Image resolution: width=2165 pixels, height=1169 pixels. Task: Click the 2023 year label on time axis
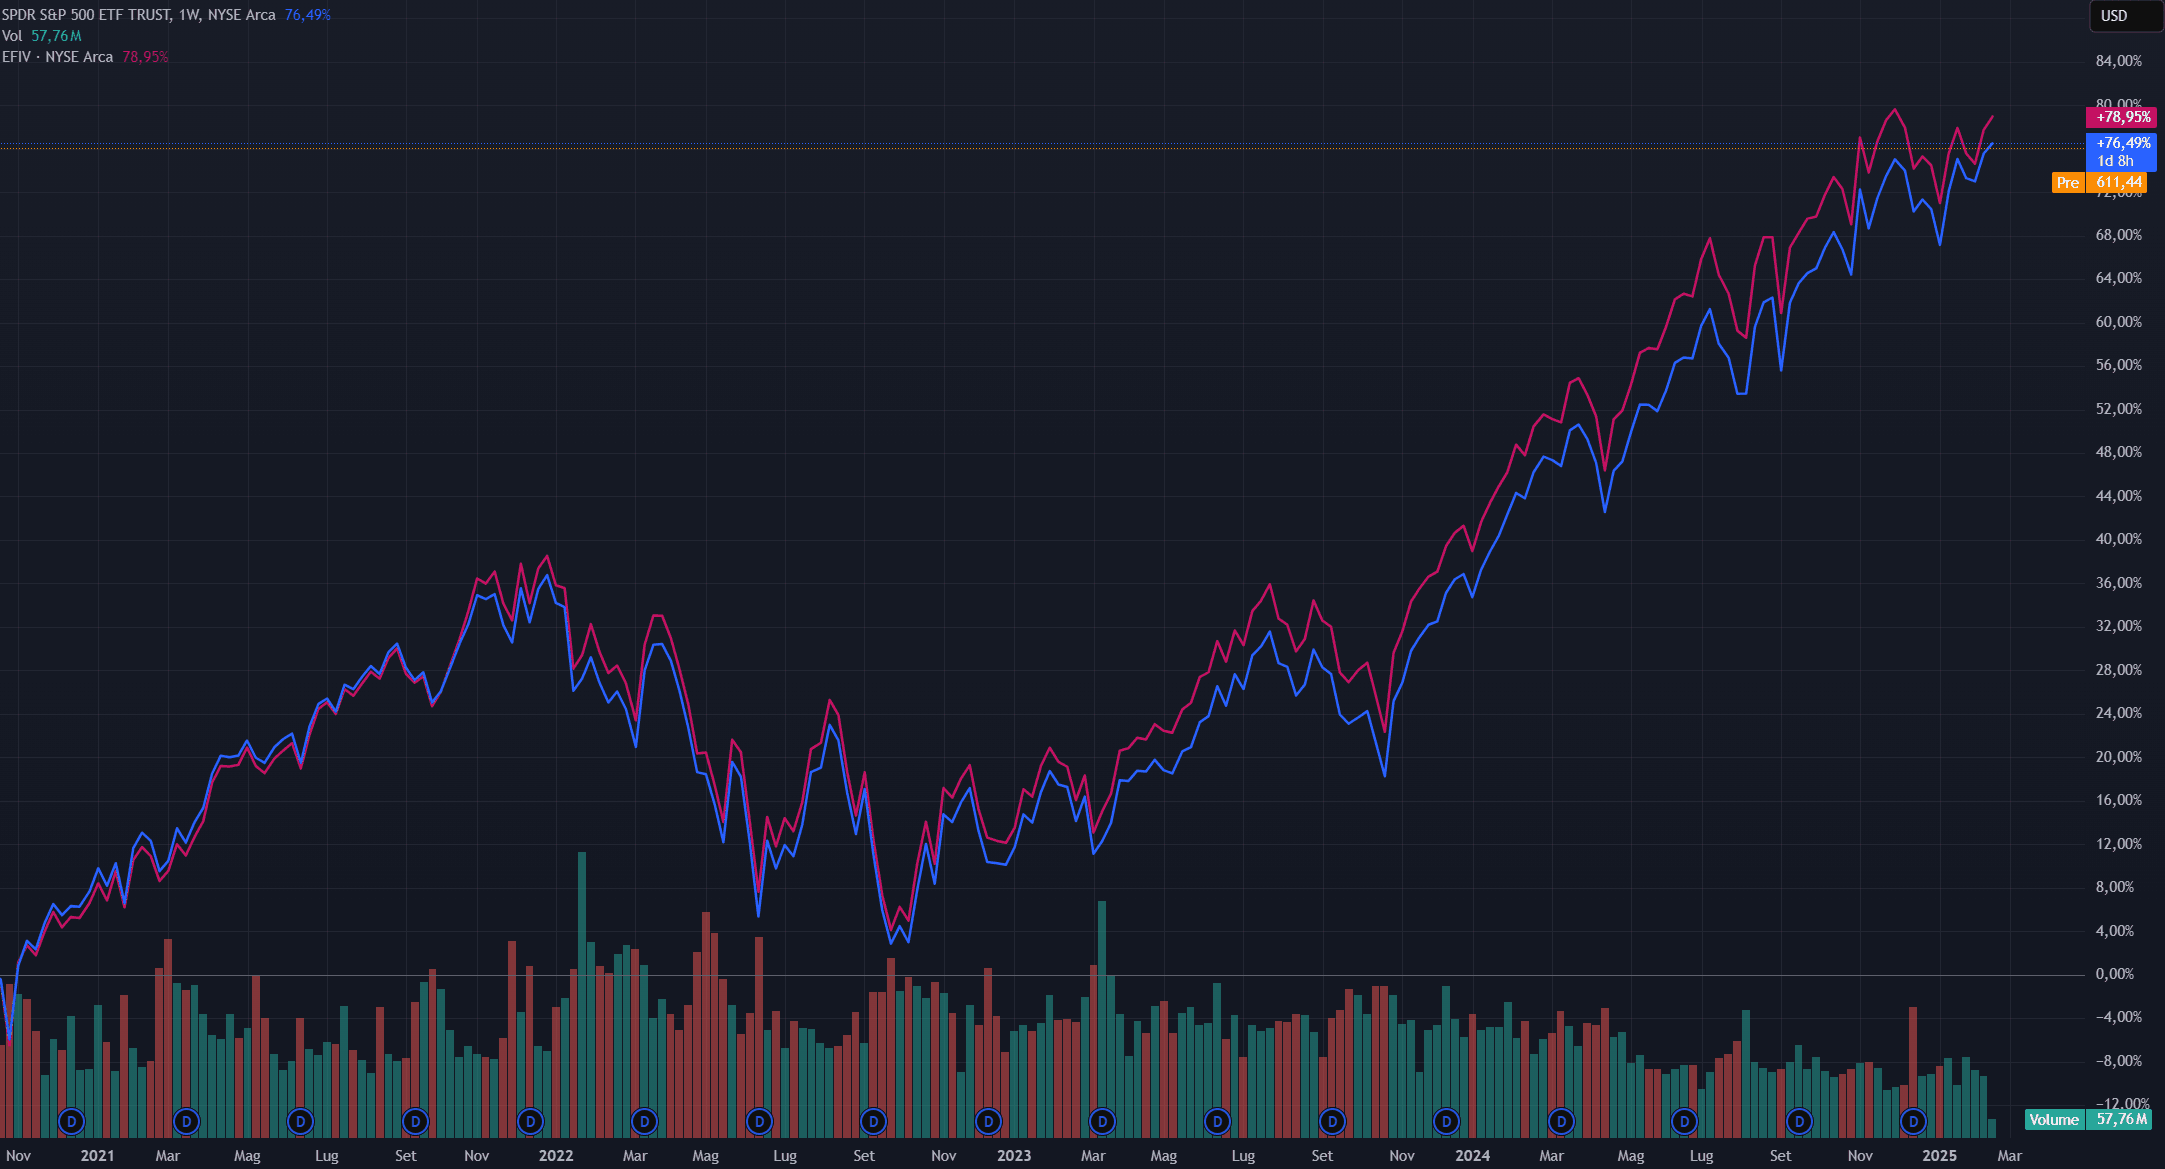pos(1014,1156)
